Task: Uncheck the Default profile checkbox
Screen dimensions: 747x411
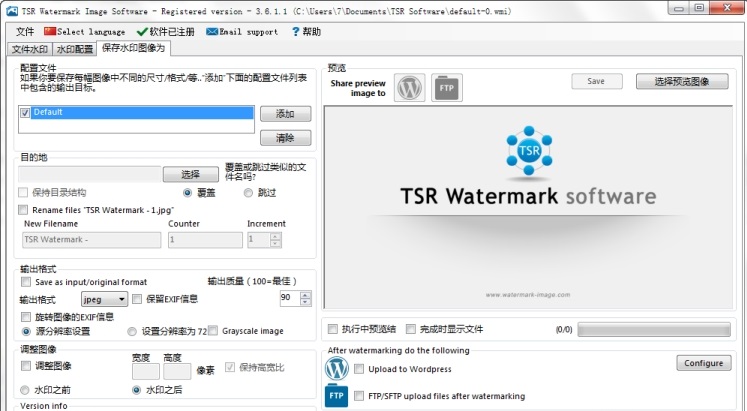Action: pyautogui.click(x=25, y=113)
